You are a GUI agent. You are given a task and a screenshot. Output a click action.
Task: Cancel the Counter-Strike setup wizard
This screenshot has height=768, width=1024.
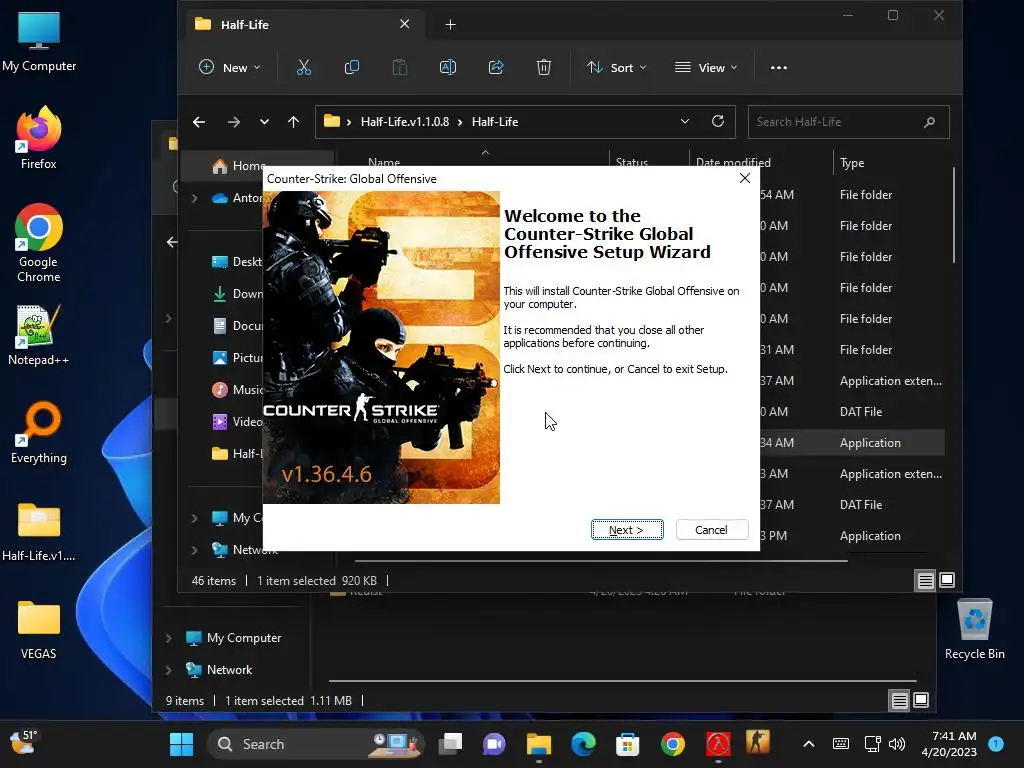[x=711, y=530]
